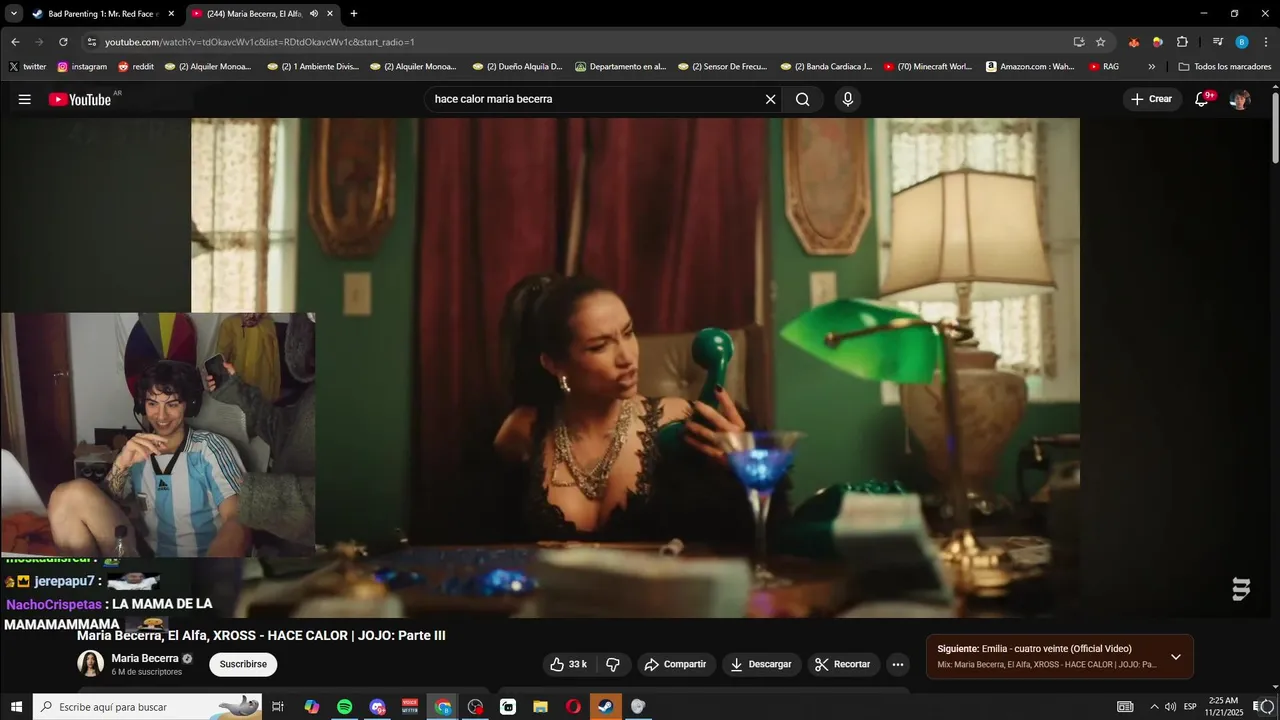Screen dimensions: 1280x720
Task: Switch the ESP input language indicator
Action: pyautogui.click(x=1190, y=707)
